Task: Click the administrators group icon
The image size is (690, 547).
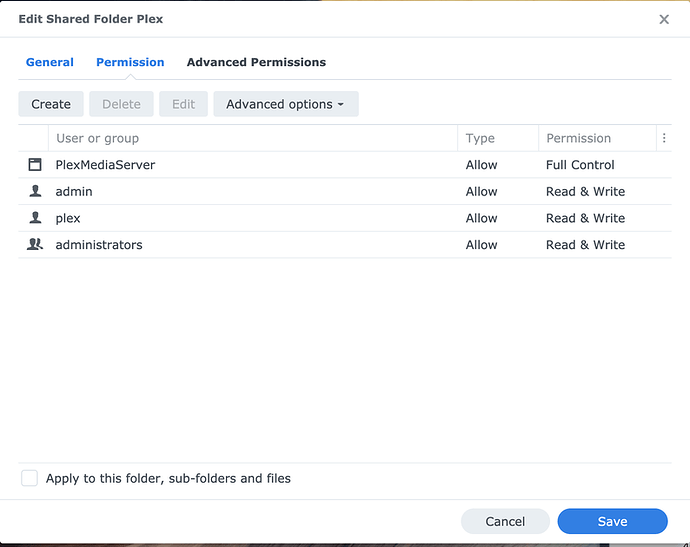Action: tap(35, 244)
